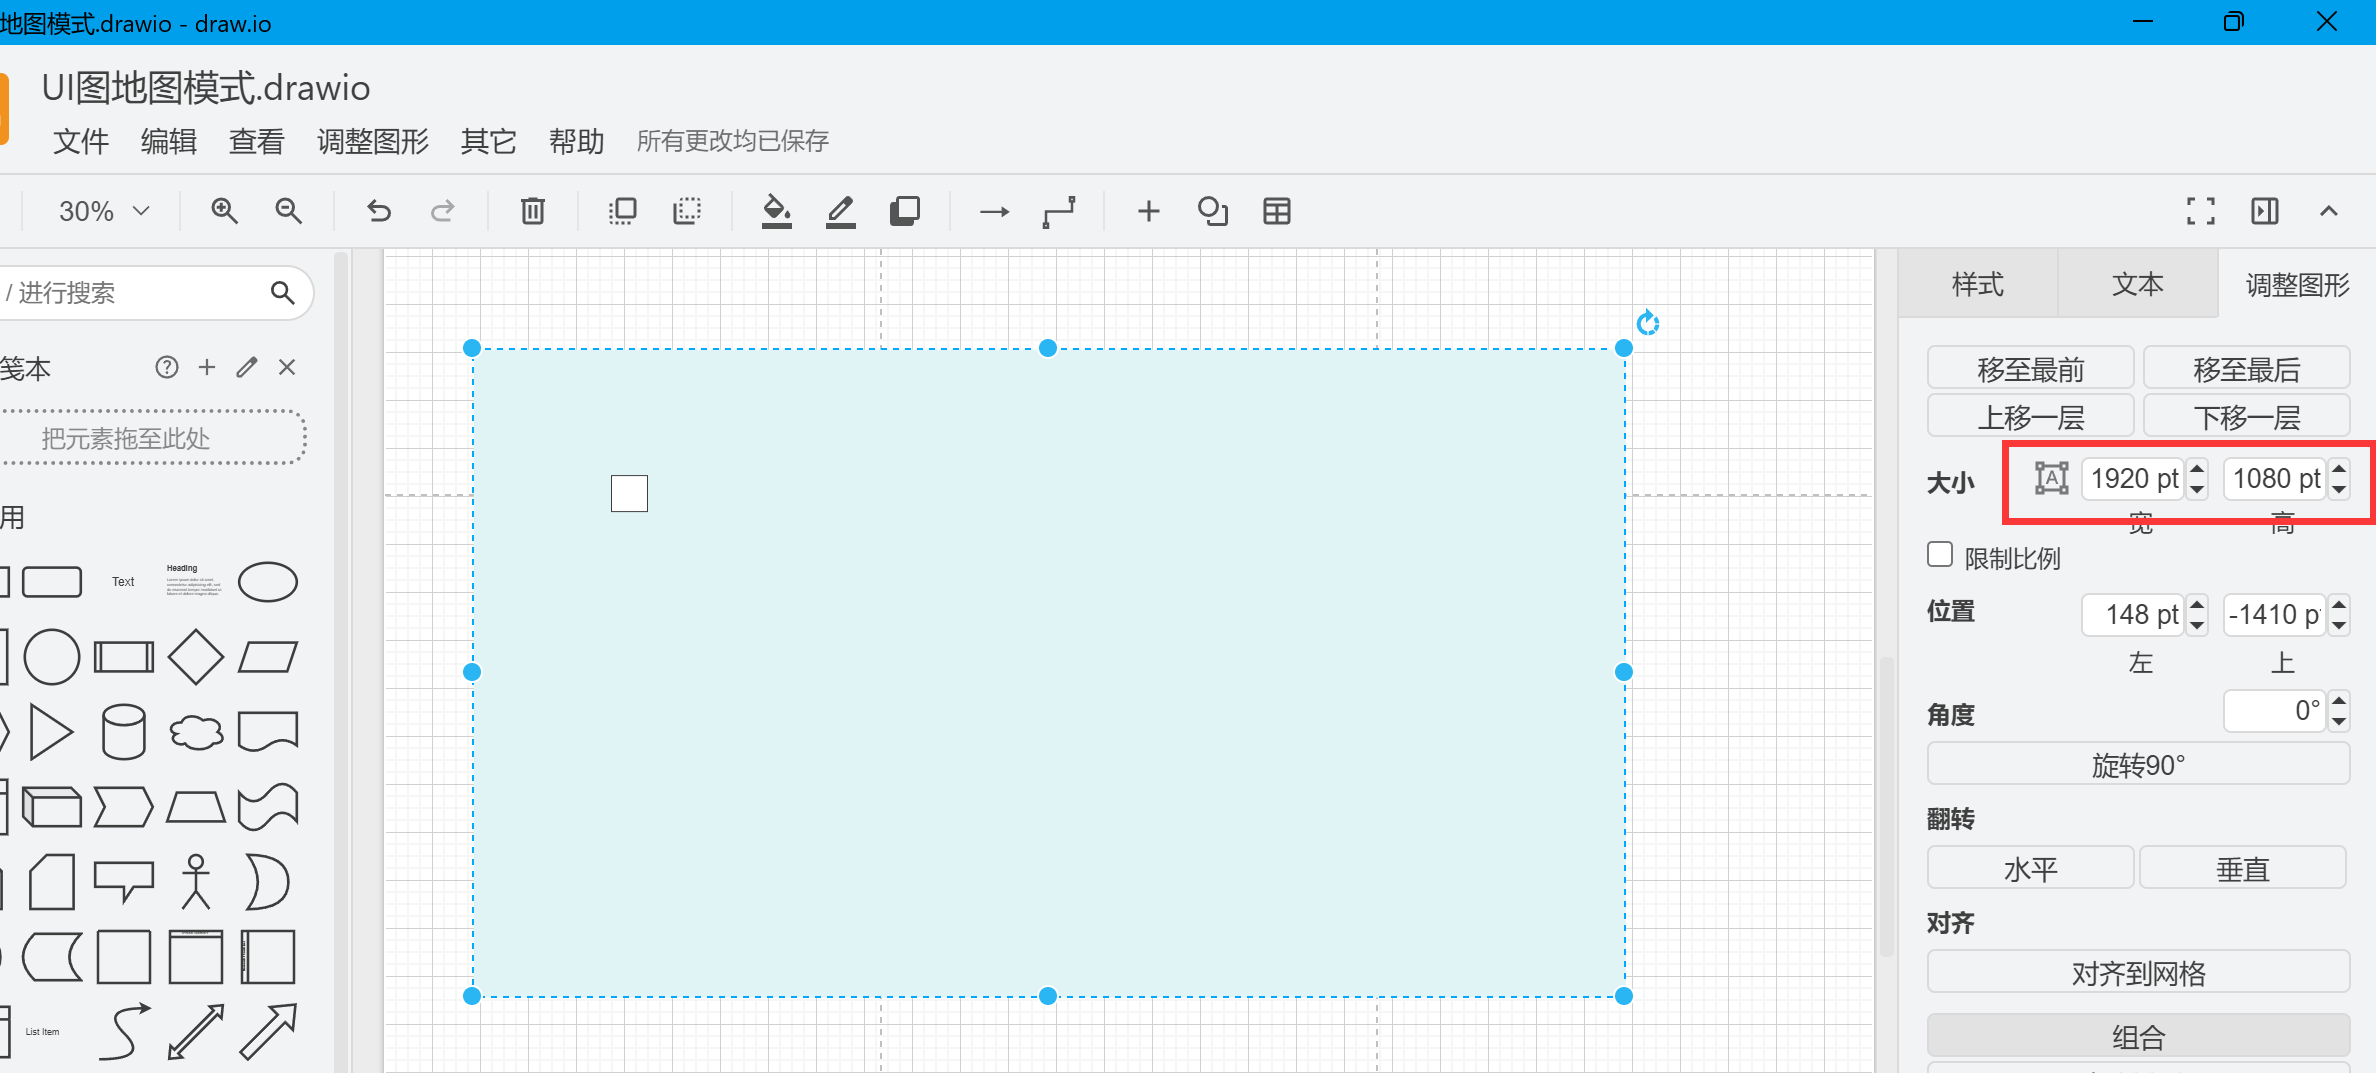The width and height of the screenshot is (2376, 1073).
Task: Click the 移至最后 button
Action: 2247,369
